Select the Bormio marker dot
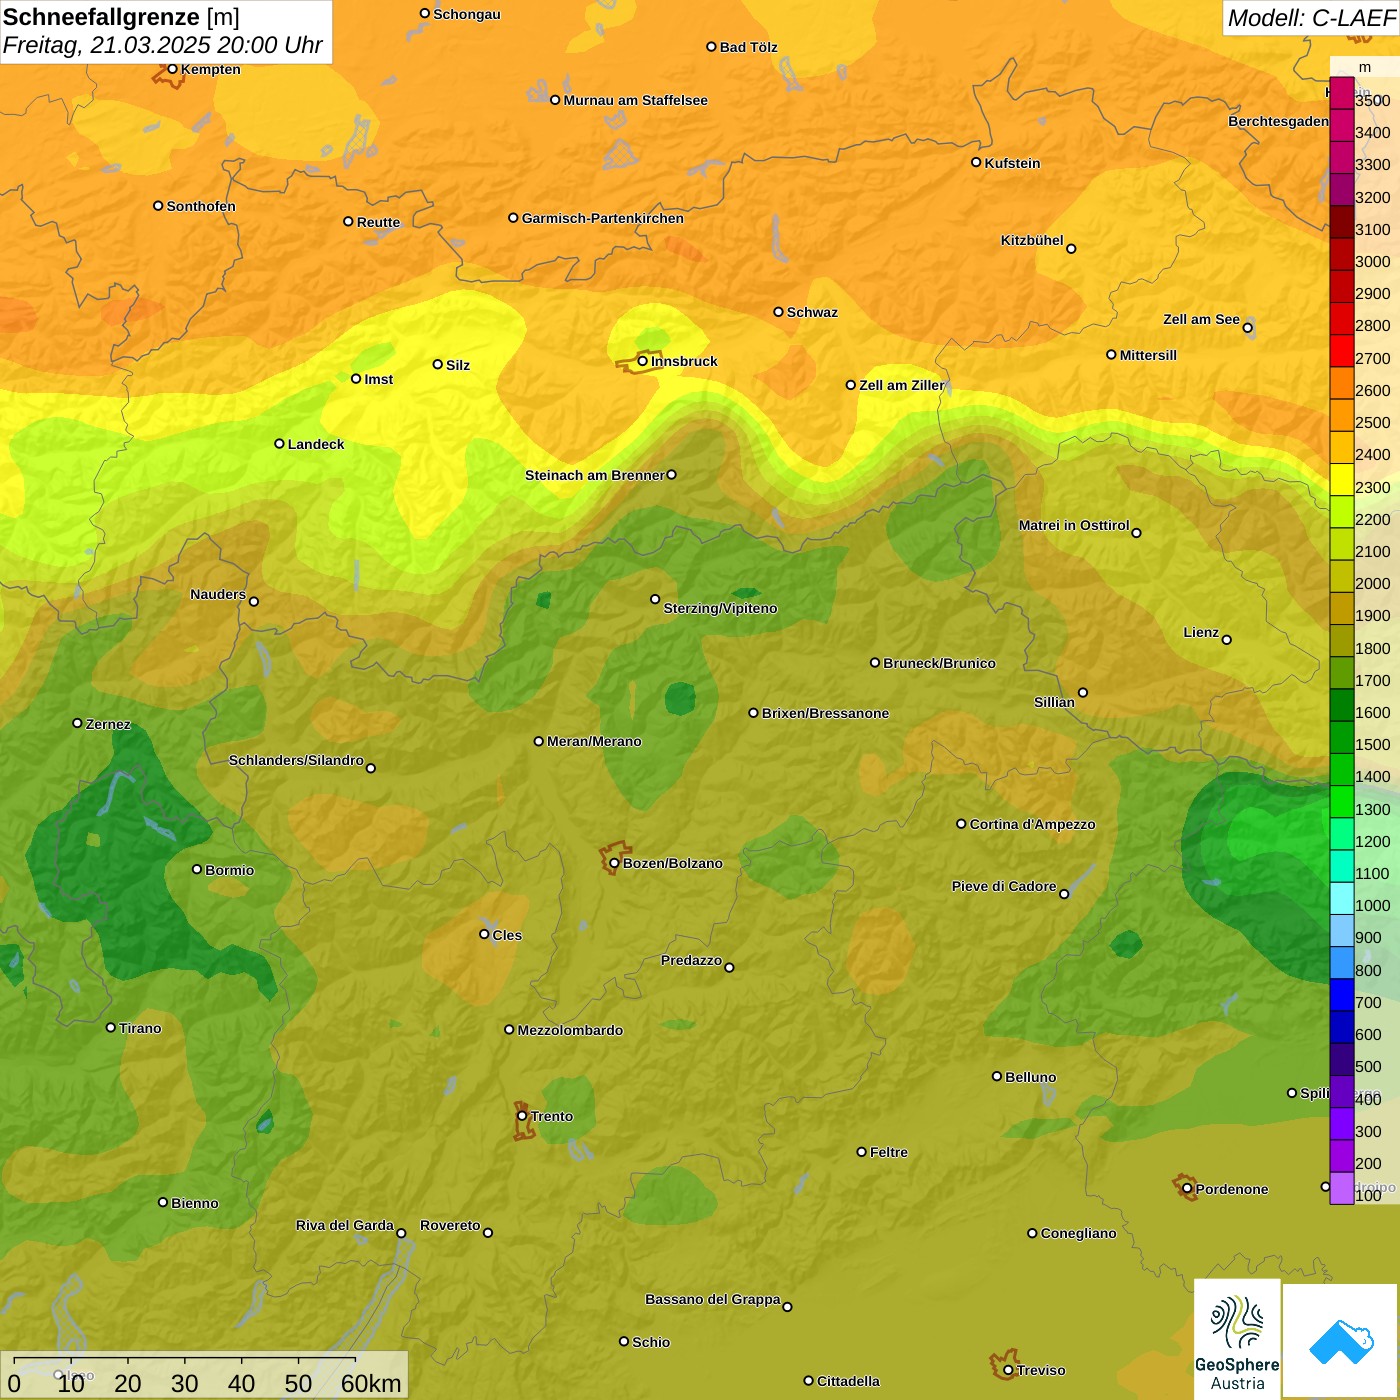The height and width of the screenshot is (1400, 1400). (x=197, y=869)
